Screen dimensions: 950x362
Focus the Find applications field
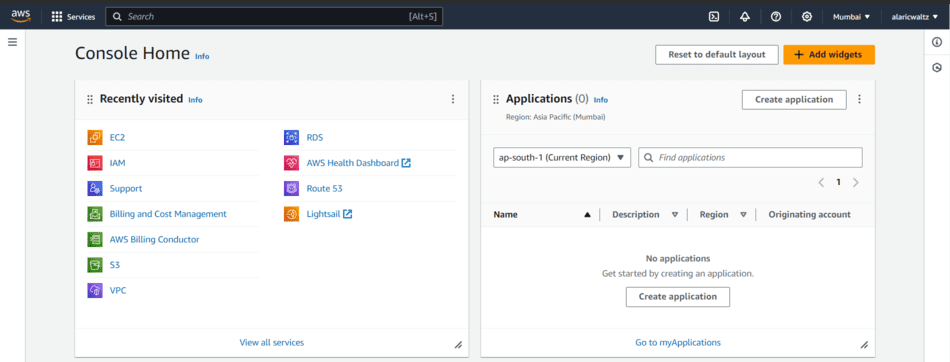[x=750, y=158]
